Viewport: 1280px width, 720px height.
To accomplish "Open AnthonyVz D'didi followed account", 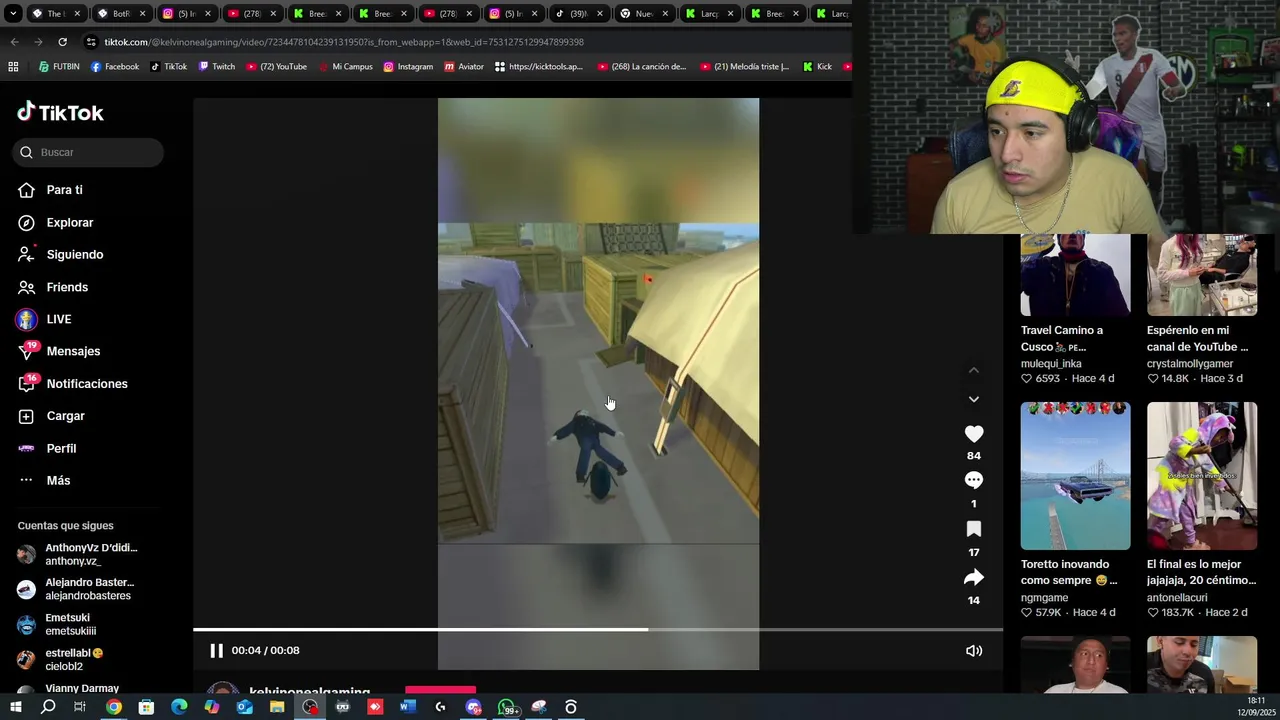I will [x=78, y=554].
